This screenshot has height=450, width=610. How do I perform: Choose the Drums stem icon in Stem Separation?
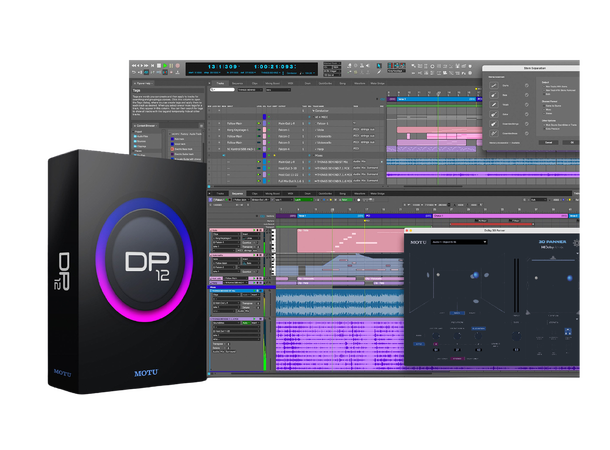(494, 85)
